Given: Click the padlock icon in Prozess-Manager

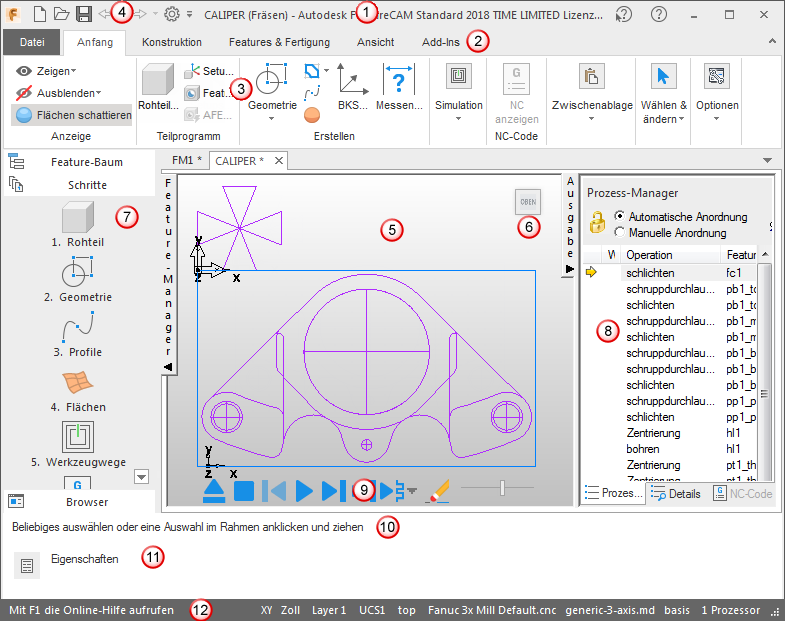Looking at the screenshot, I should (x=597, y=222).
